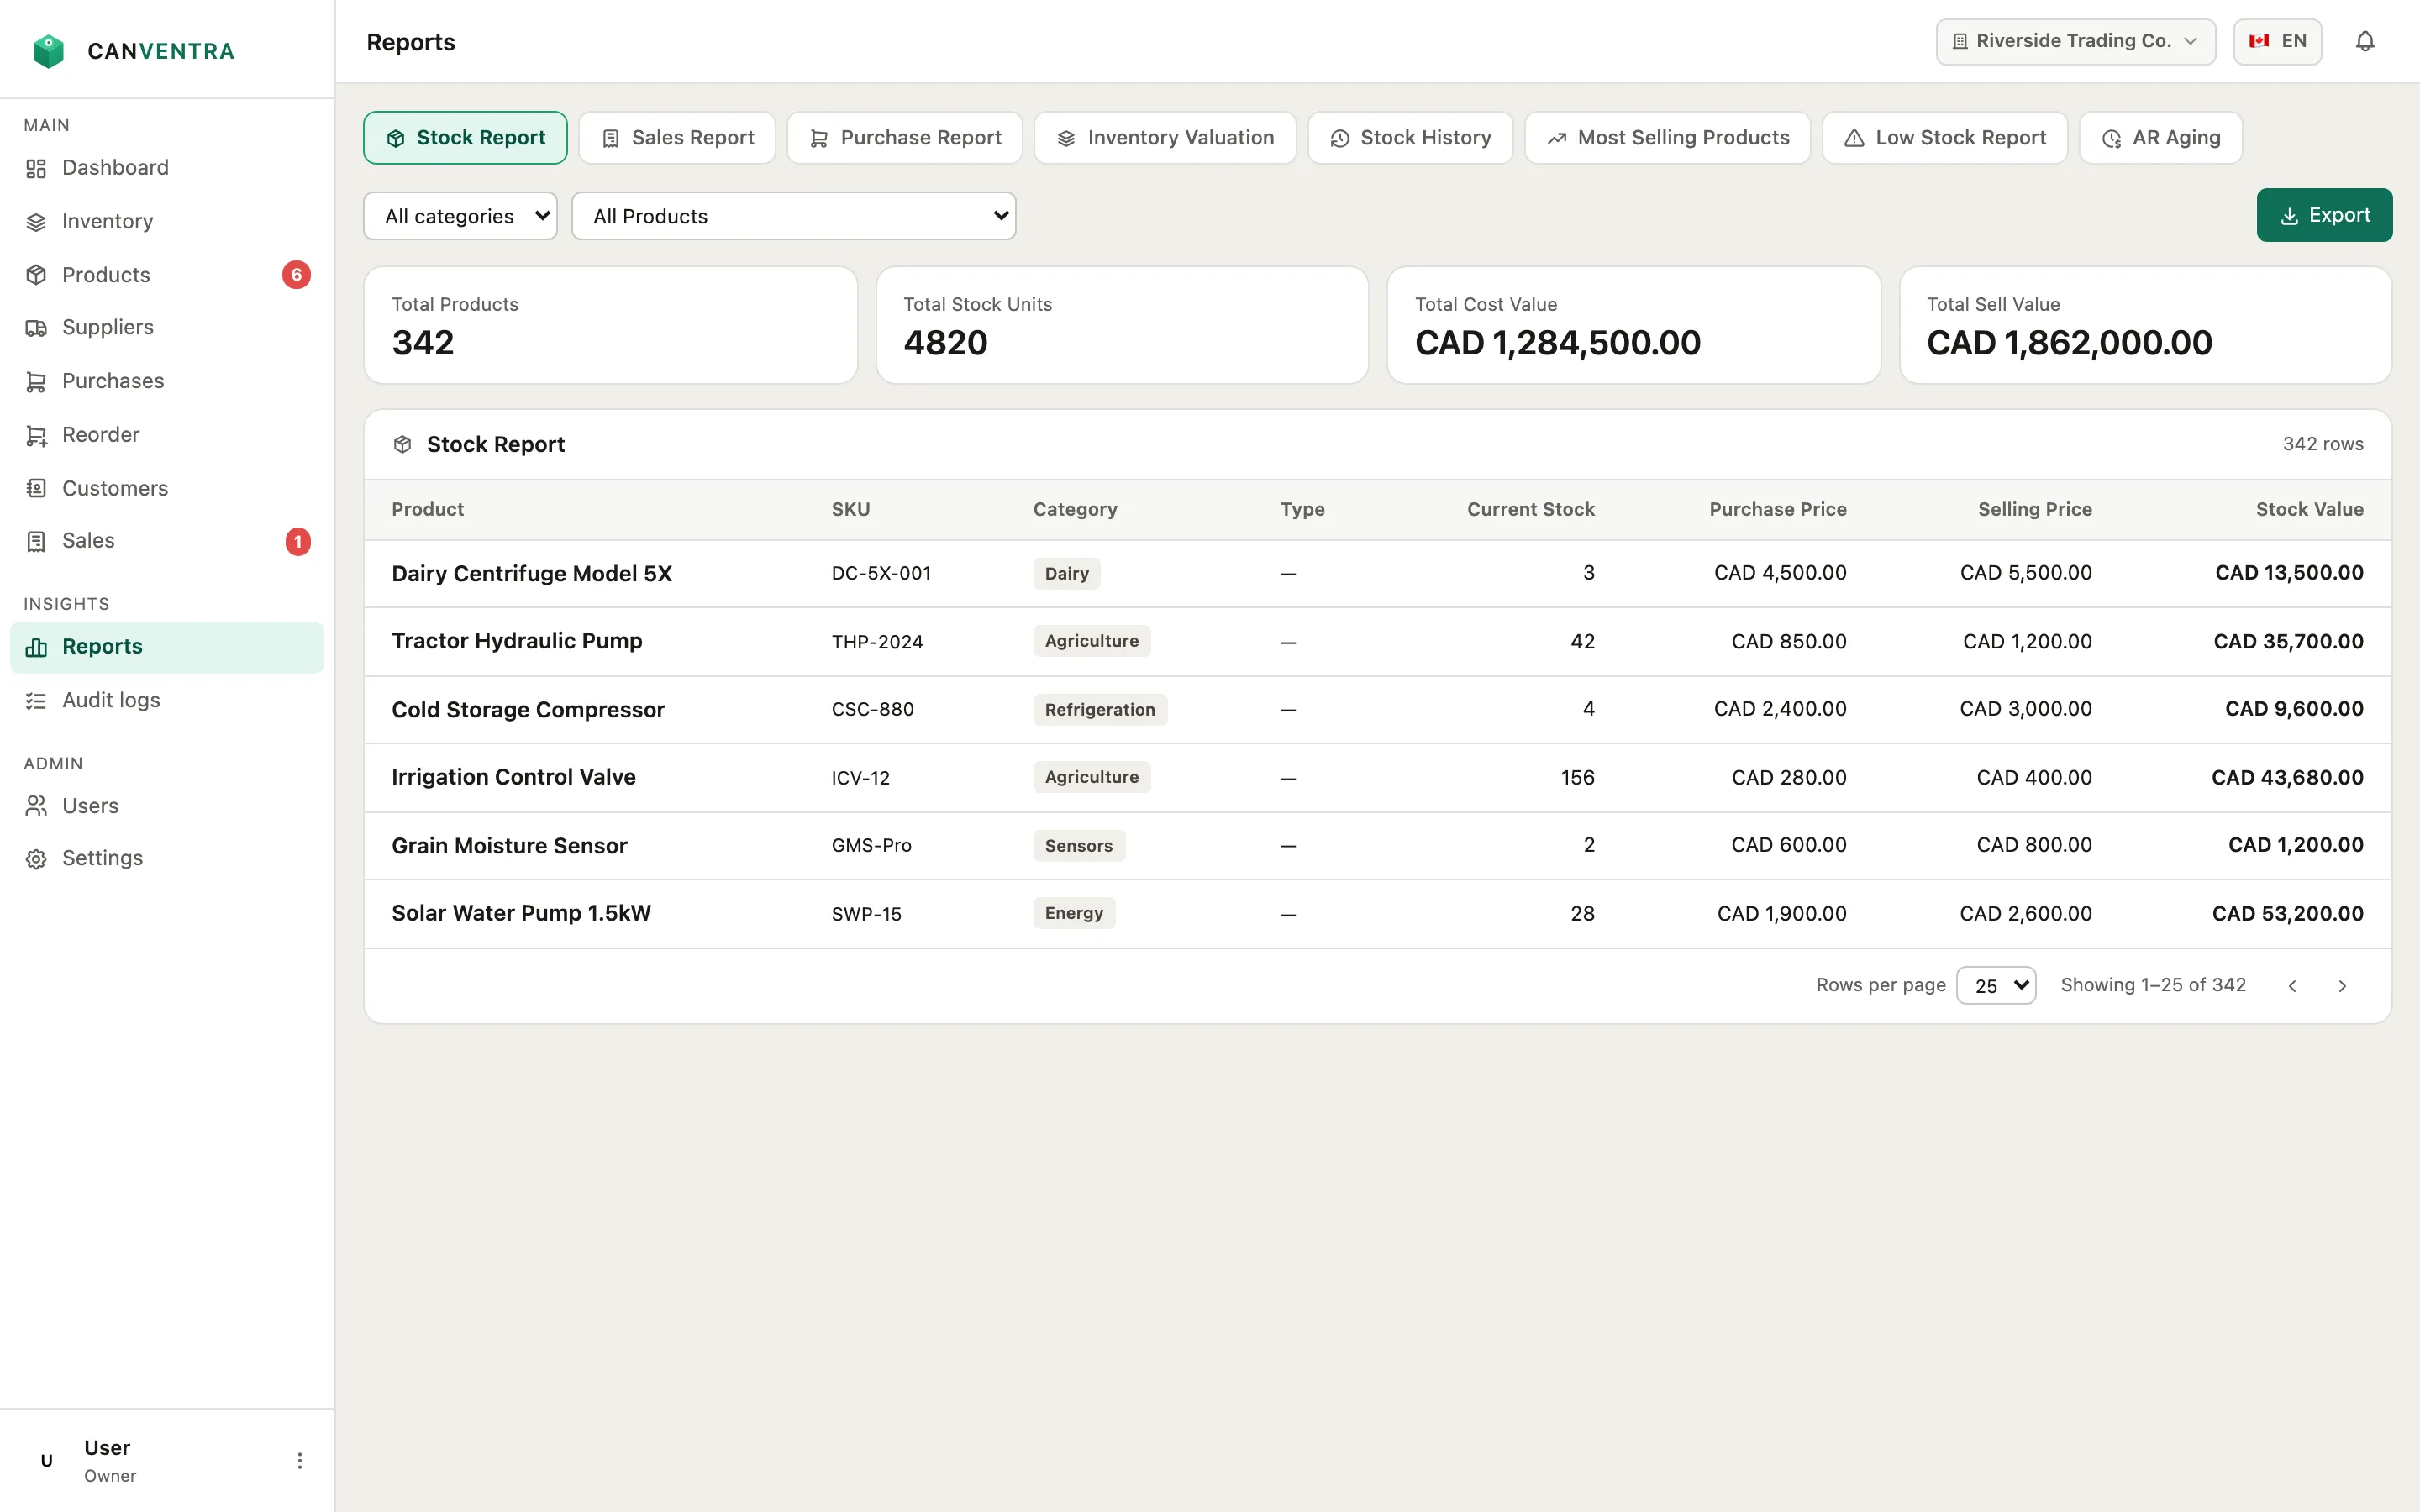This screenshot has height=1512, width=2420.
Task: Click SKU GMS-Pro cell
Action: click(871, 846)
